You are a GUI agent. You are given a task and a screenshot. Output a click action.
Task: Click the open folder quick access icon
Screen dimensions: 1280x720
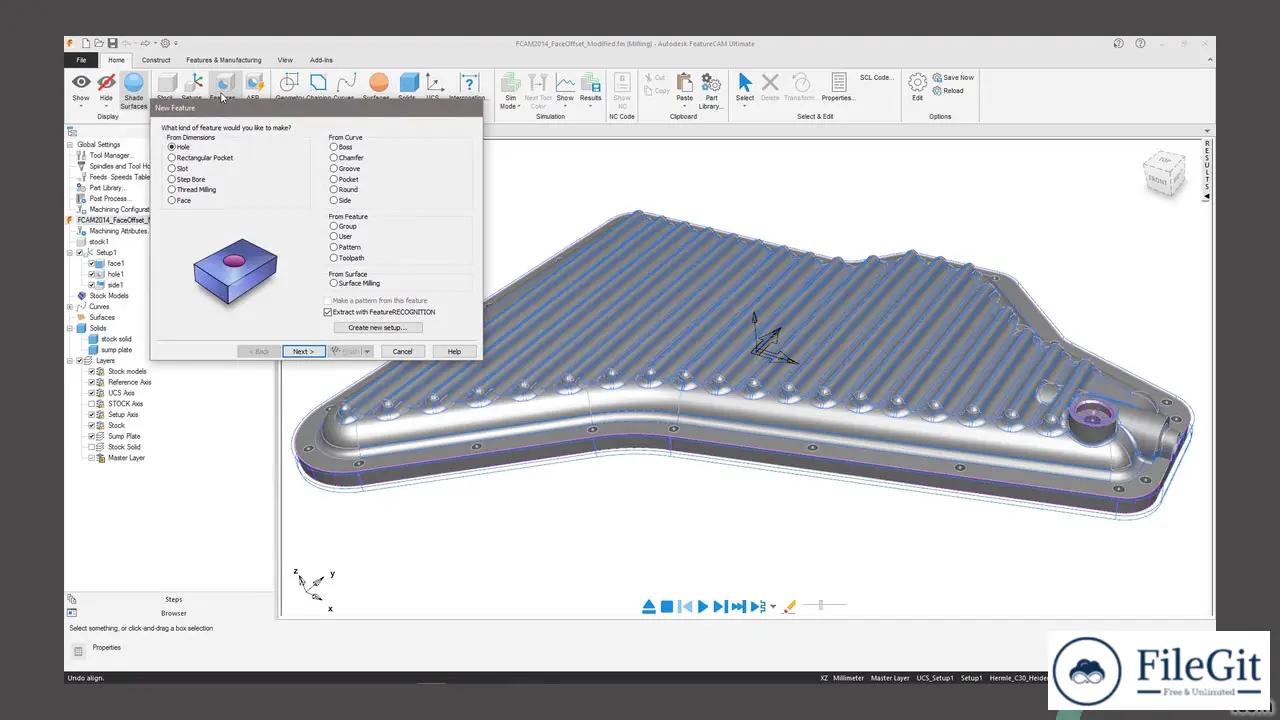(99, 43)
